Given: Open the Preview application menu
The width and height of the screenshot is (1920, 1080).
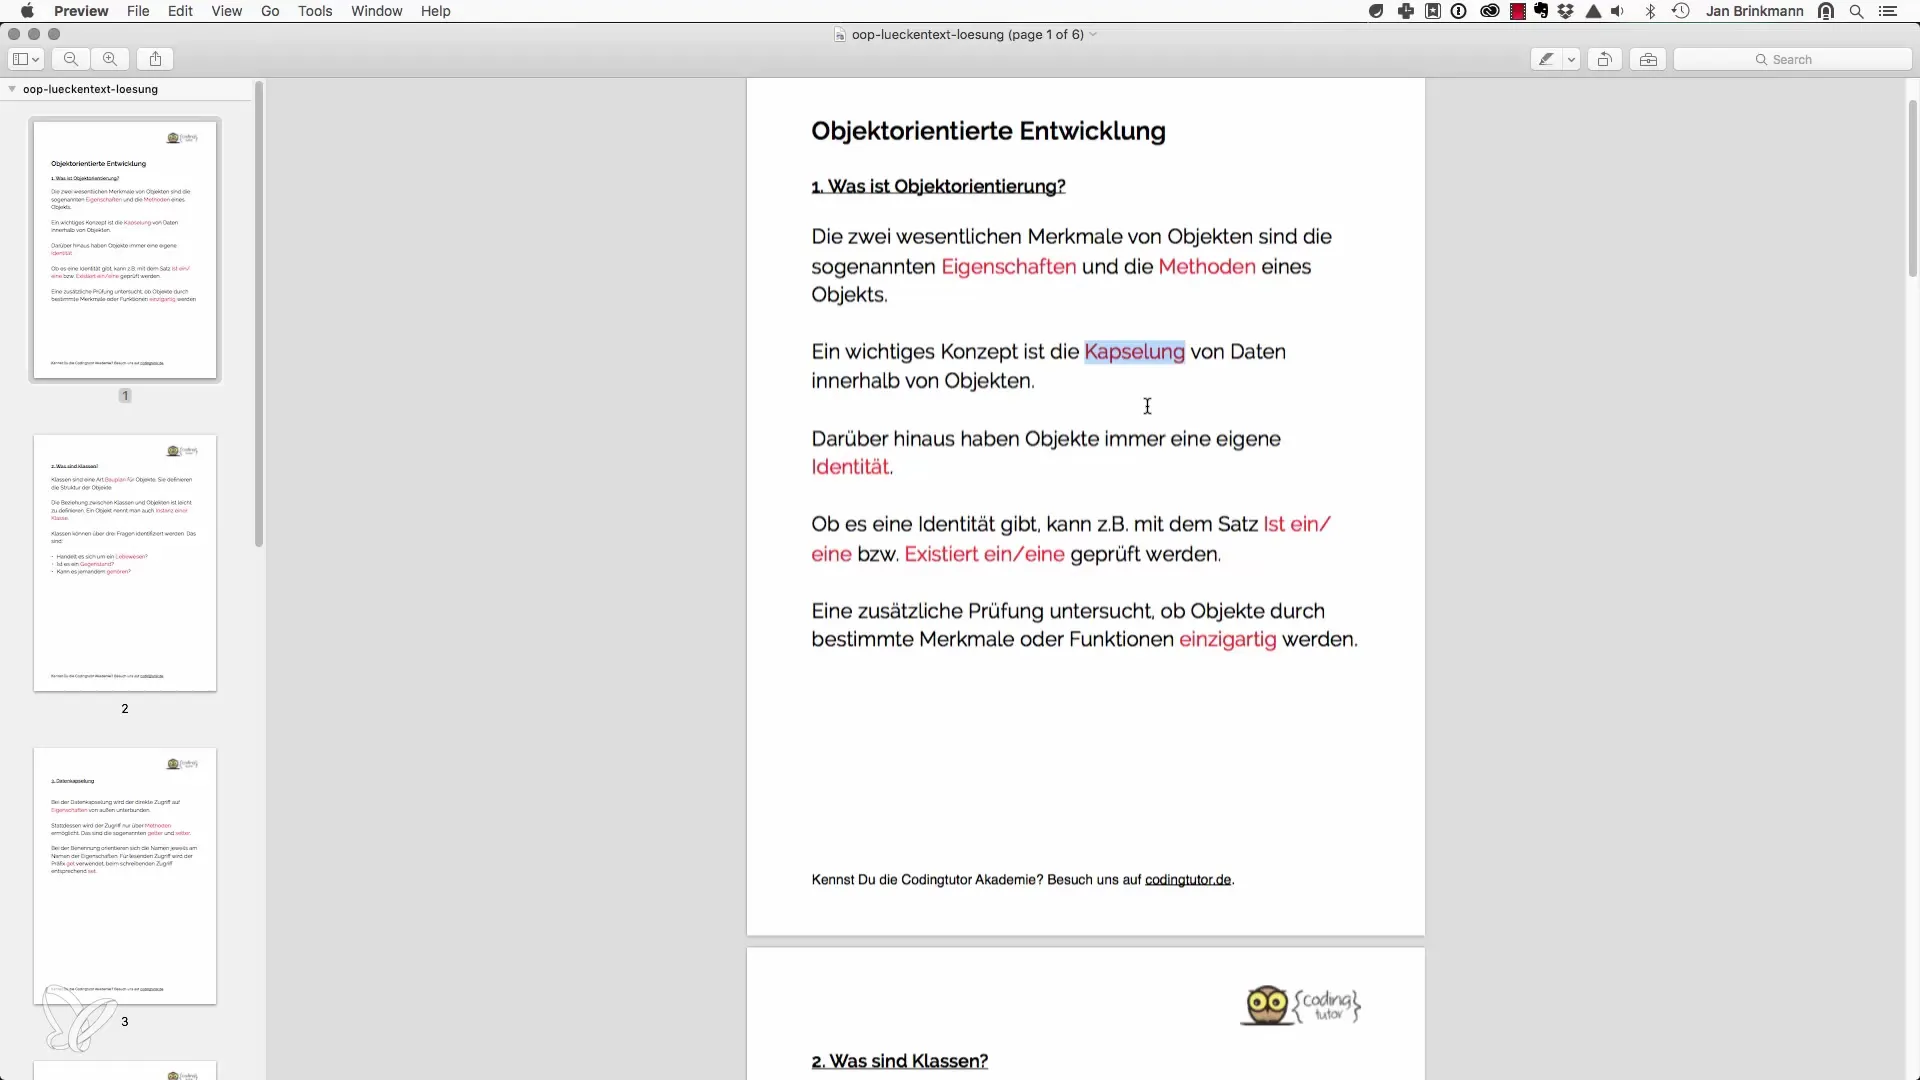Looking at the screenshot, I should [81, 11].
